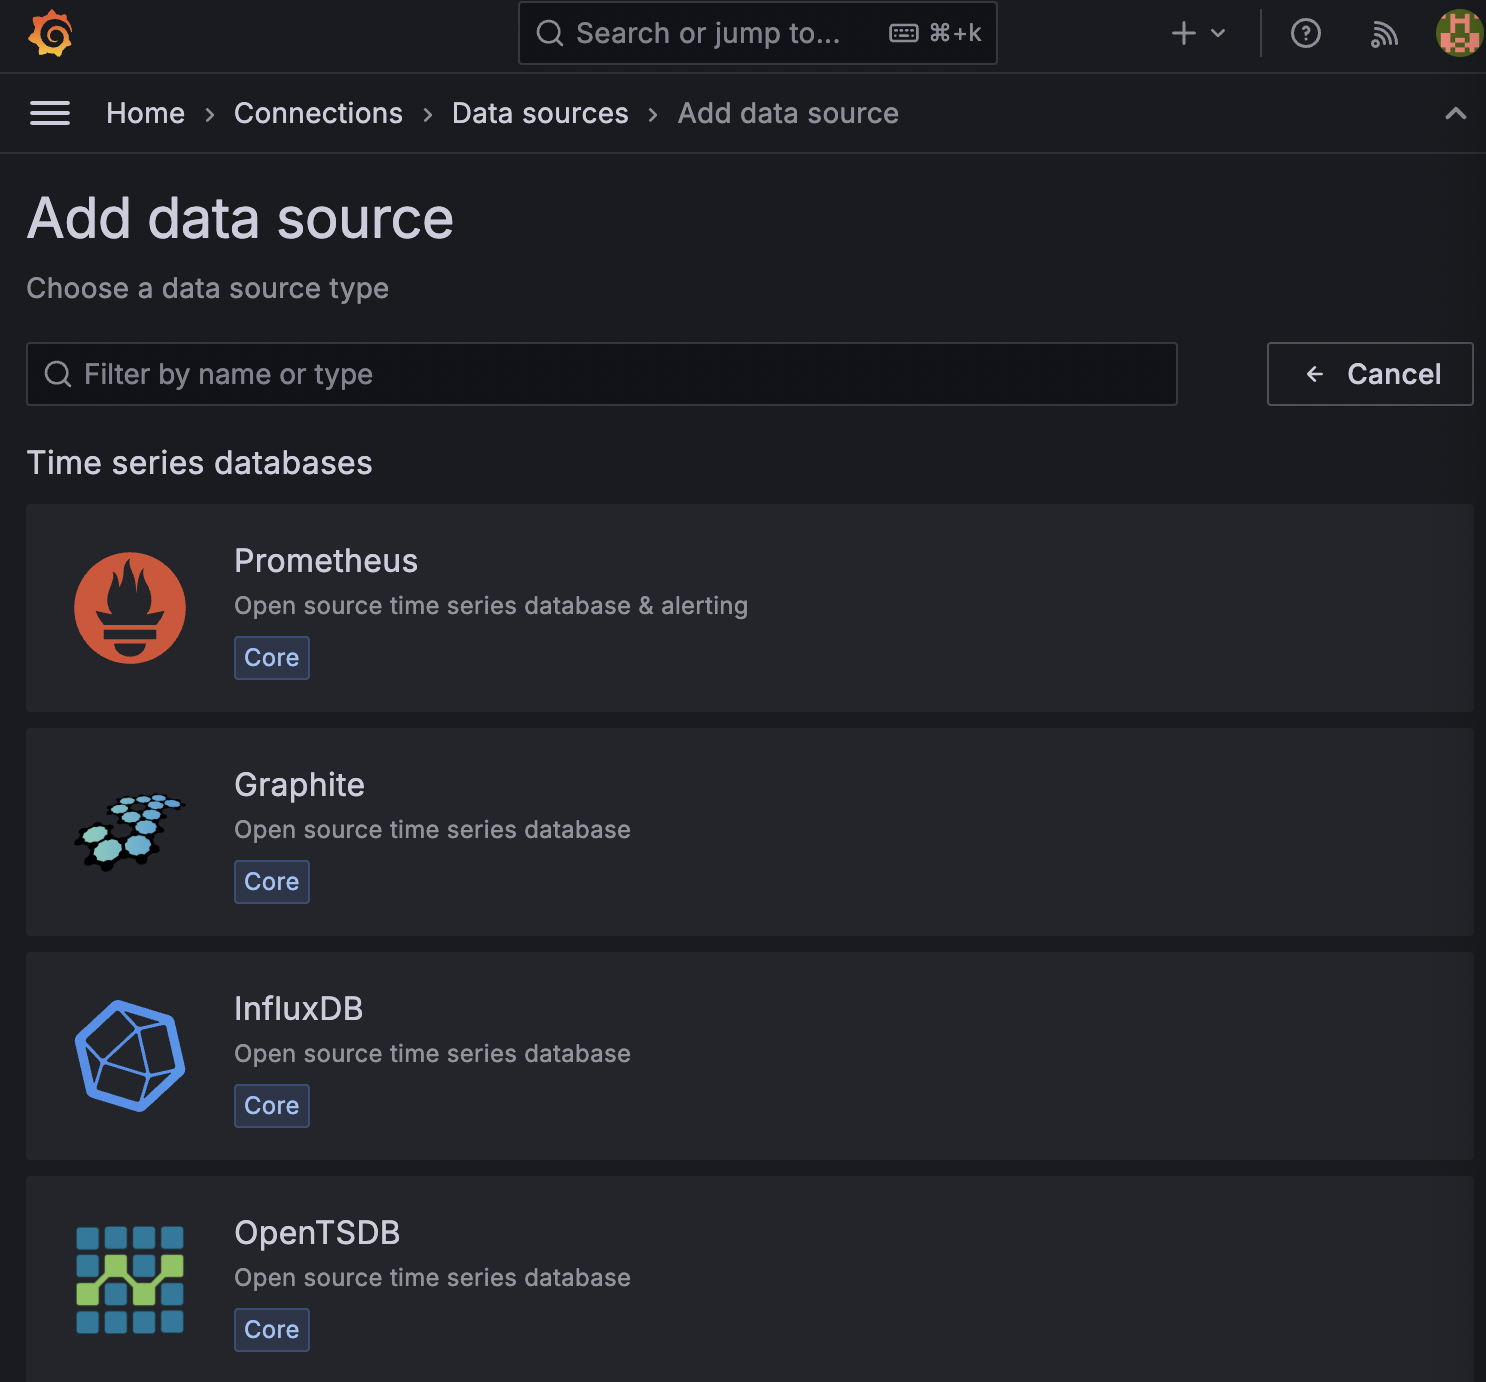Screen dimensions: 1486x1382
Task: Select the Graphite data source title
Action: click(299, 785)
